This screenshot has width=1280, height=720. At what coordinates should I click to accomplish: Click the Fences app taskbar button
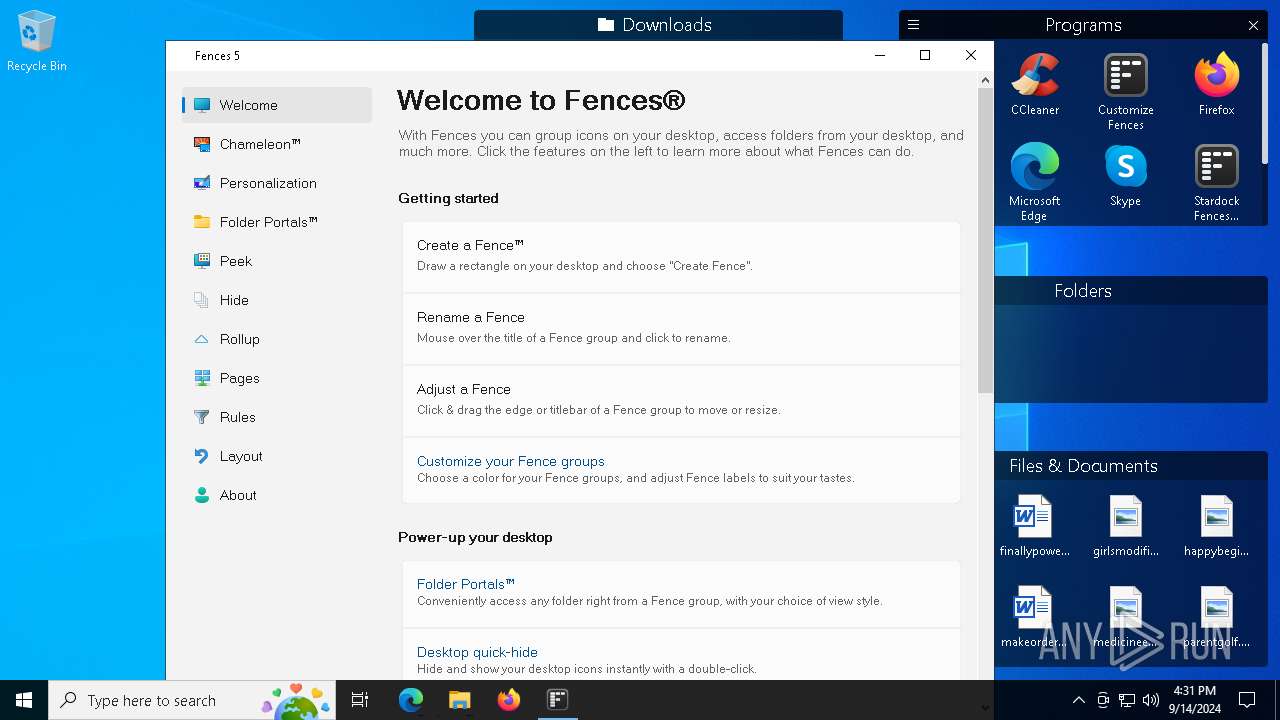click(x=558, y=700)
